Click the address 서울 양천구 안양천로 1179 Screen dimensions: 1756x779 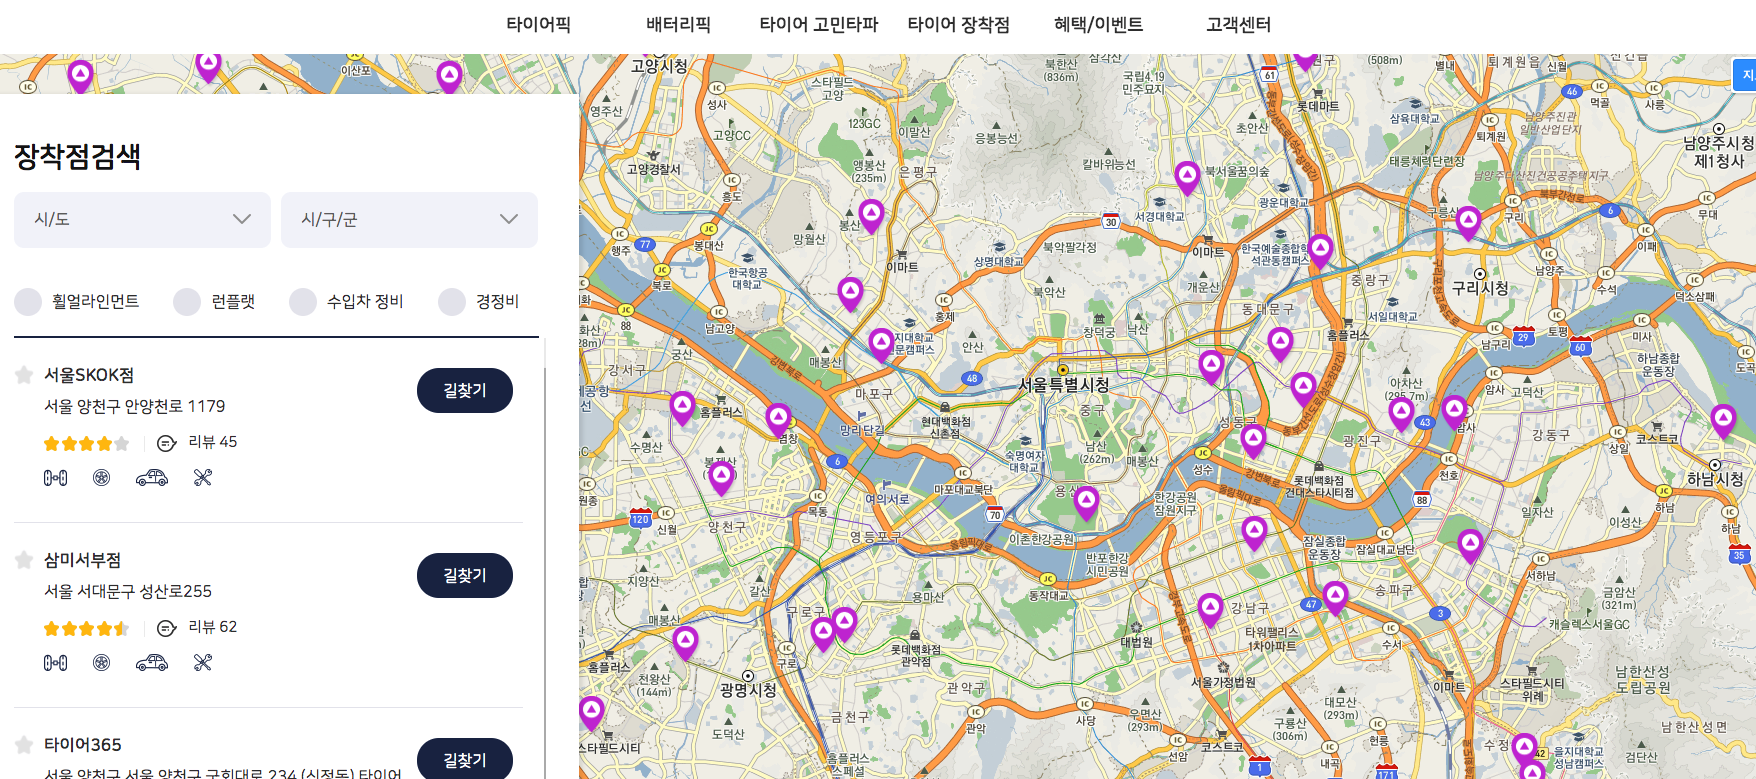click(135, 406)
